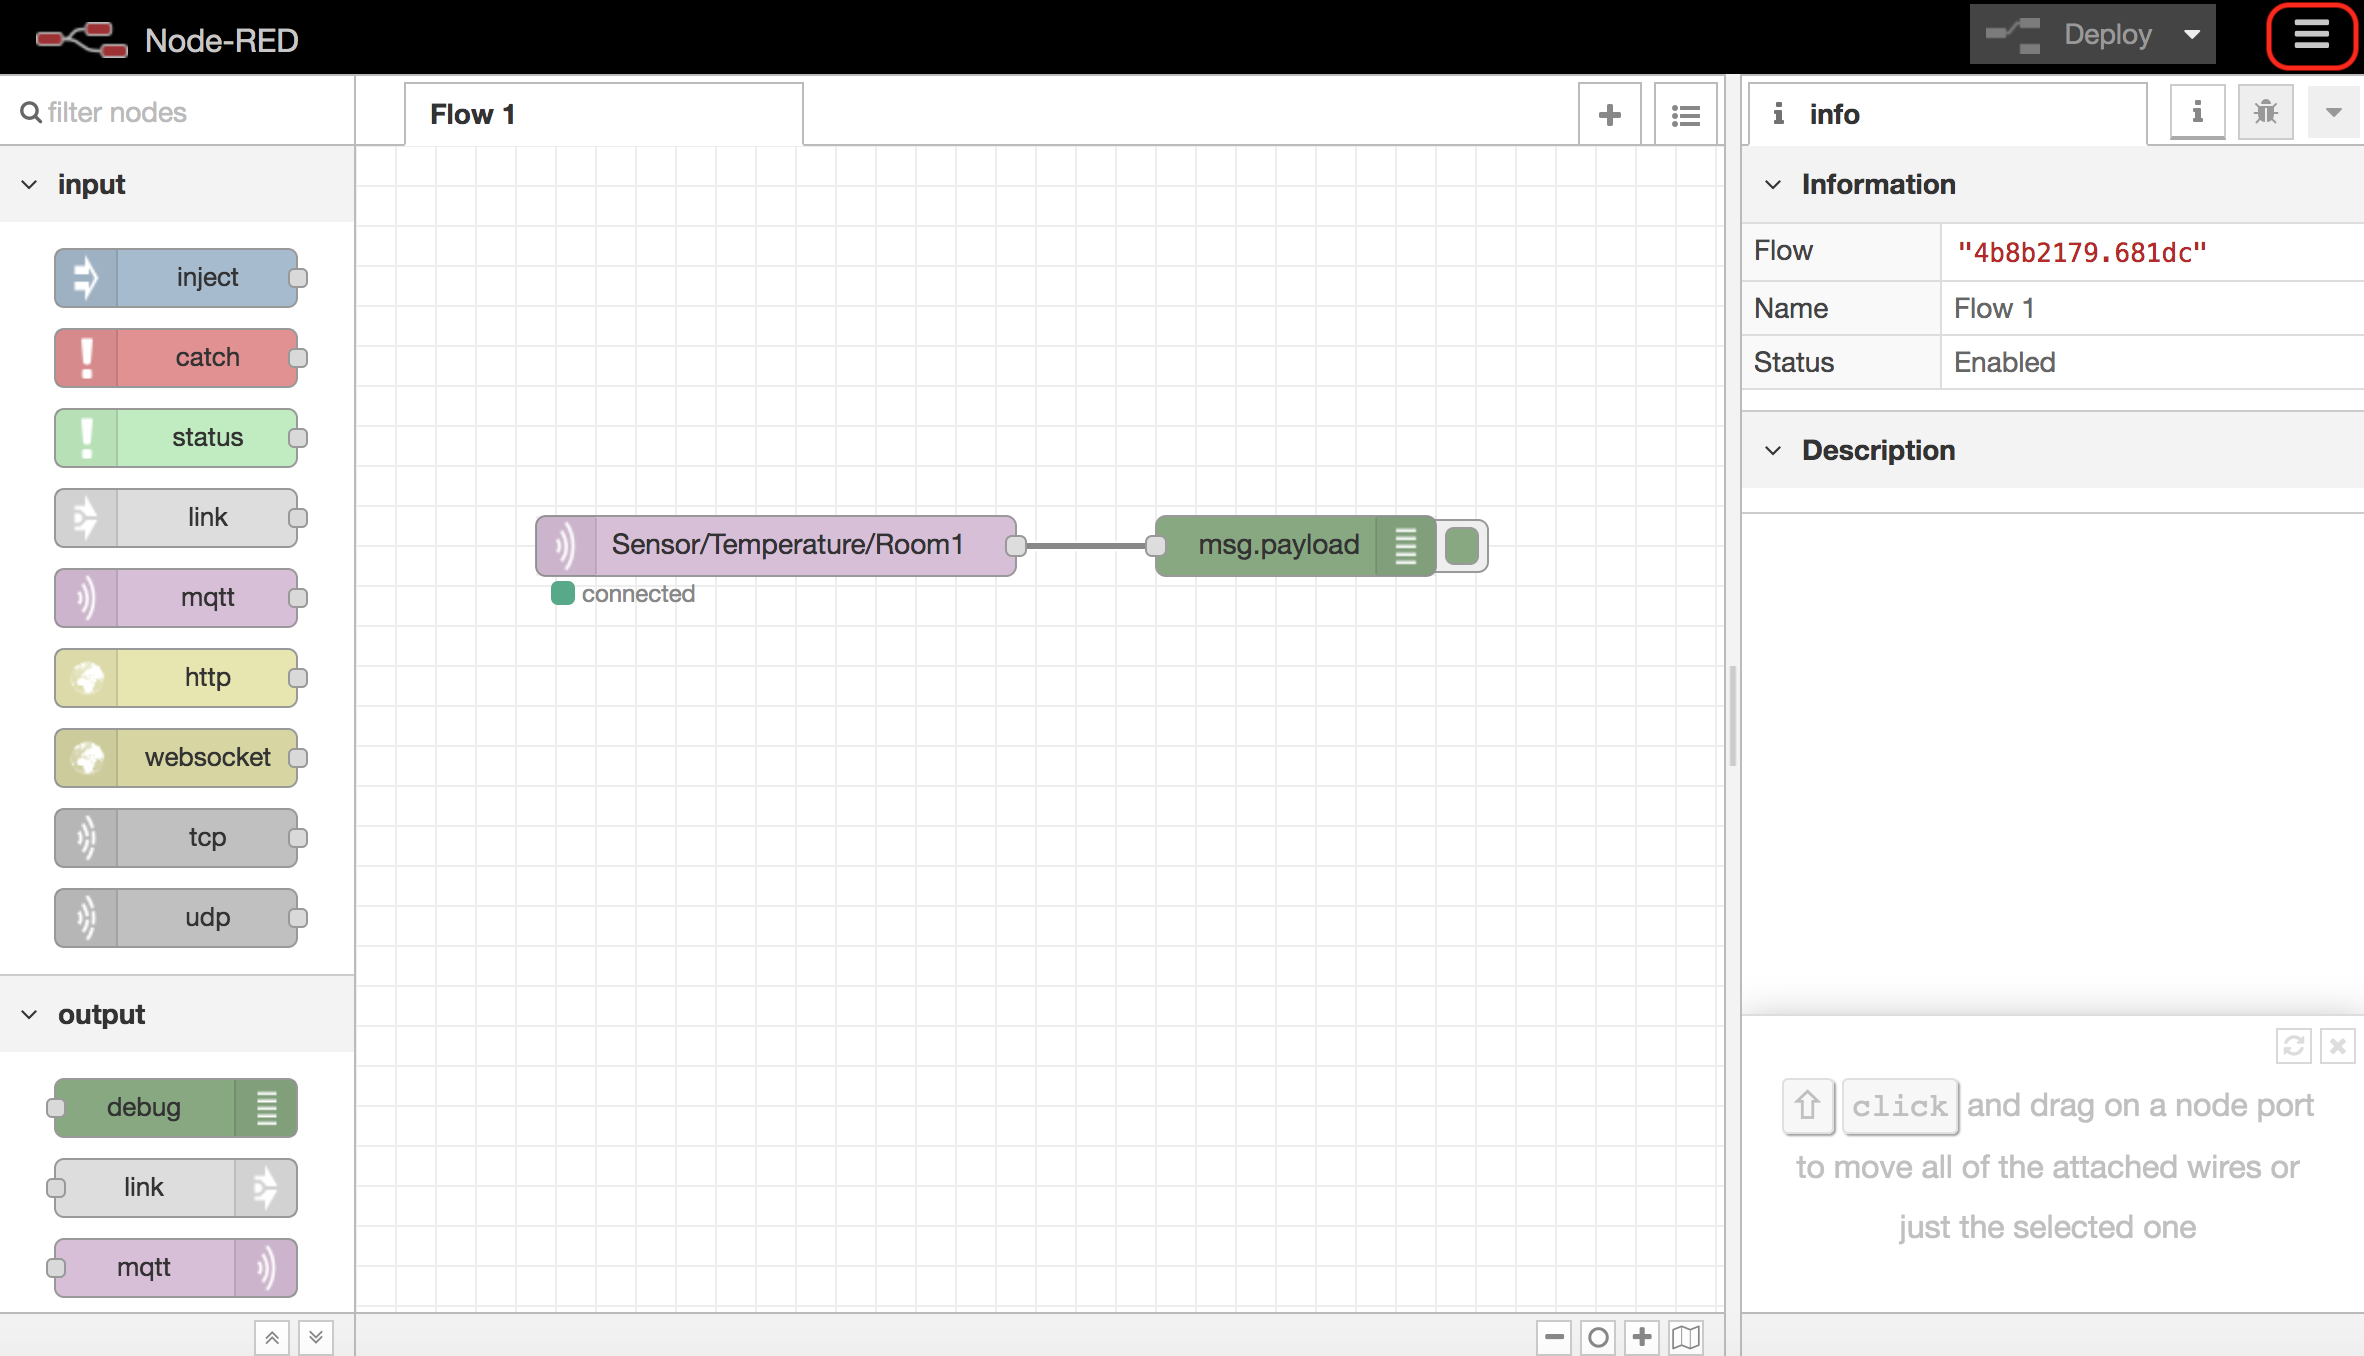Screen dimensions: 2364x1356
Task: Collapse all palette categories
Action: click(x=272, y=1337)
